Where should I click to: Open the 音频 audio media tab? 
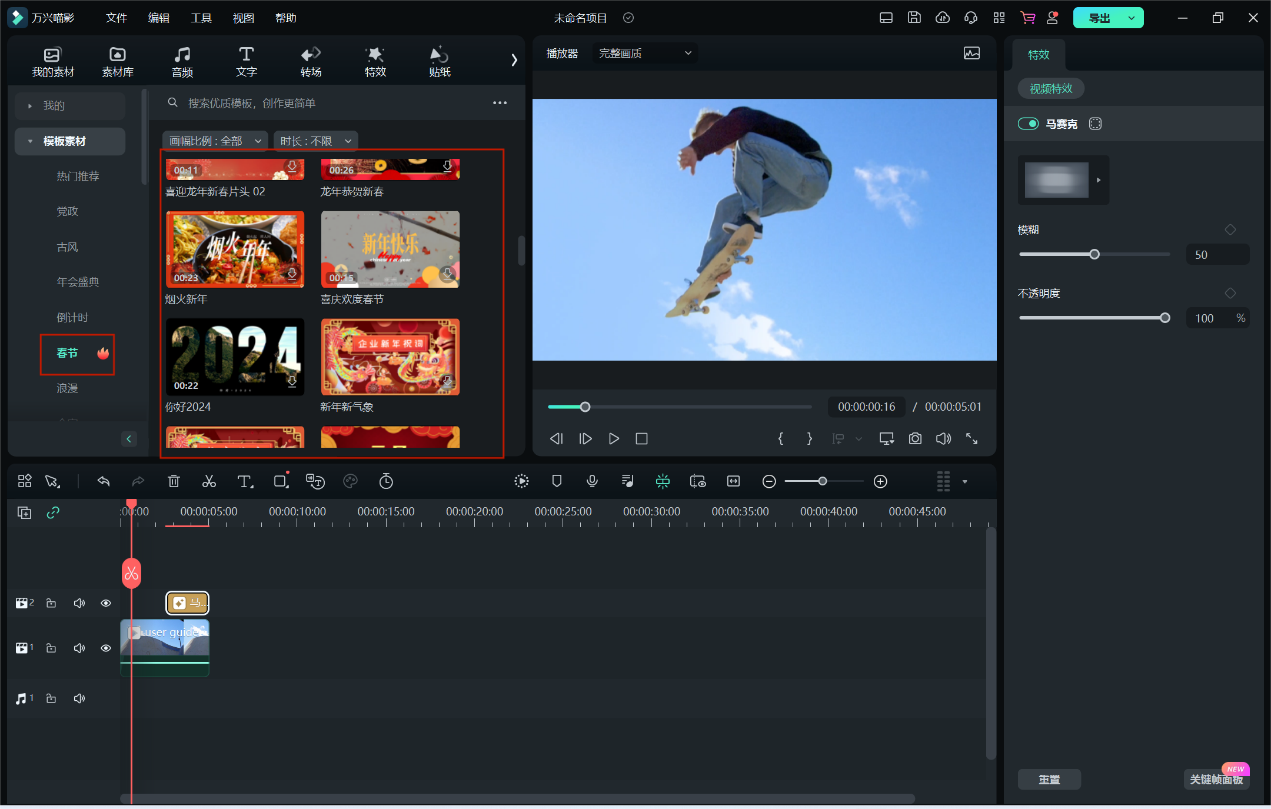[x=182, y=61]
